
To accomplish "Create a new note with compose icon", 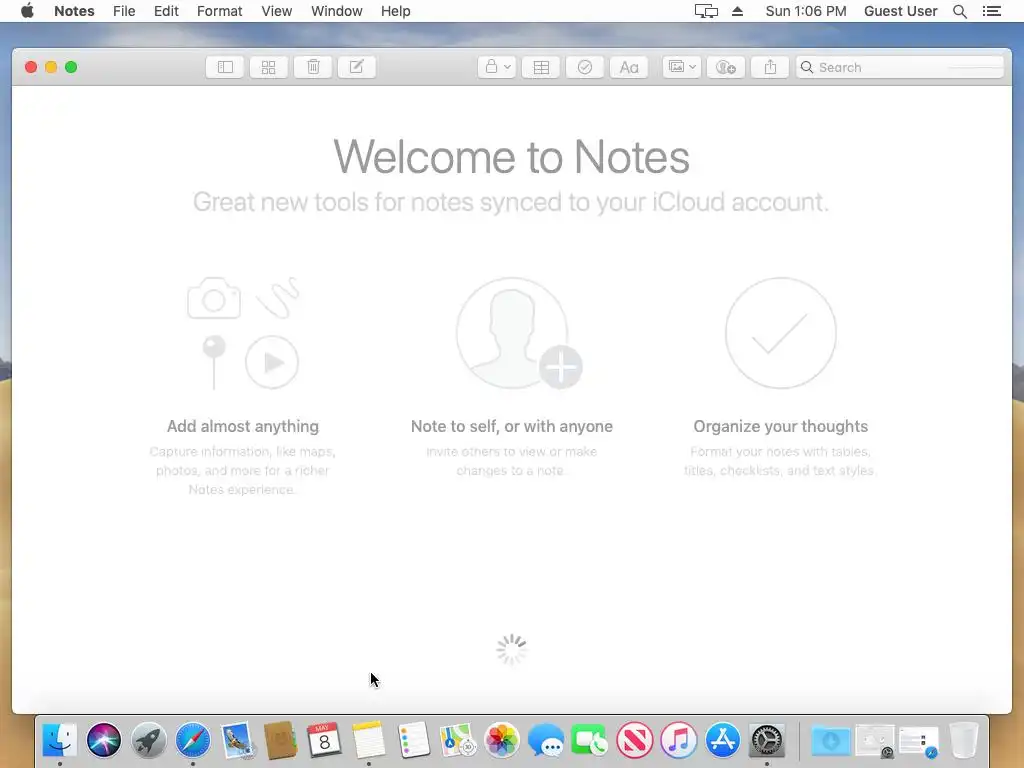I will 357,67.
